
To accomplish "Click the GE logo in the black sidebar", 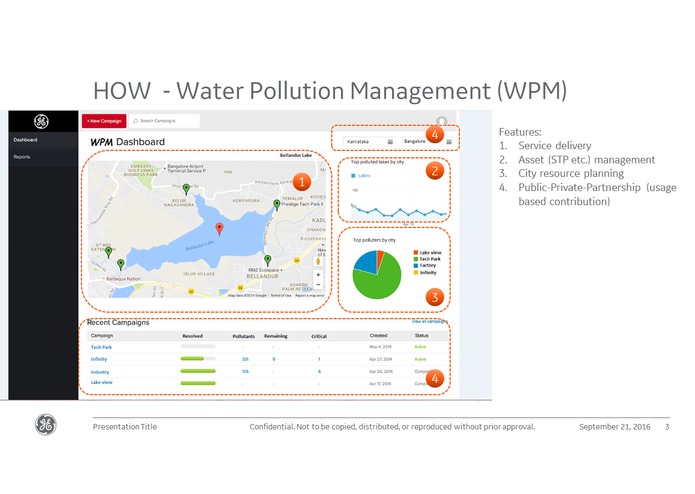I will tap(42, 121).
